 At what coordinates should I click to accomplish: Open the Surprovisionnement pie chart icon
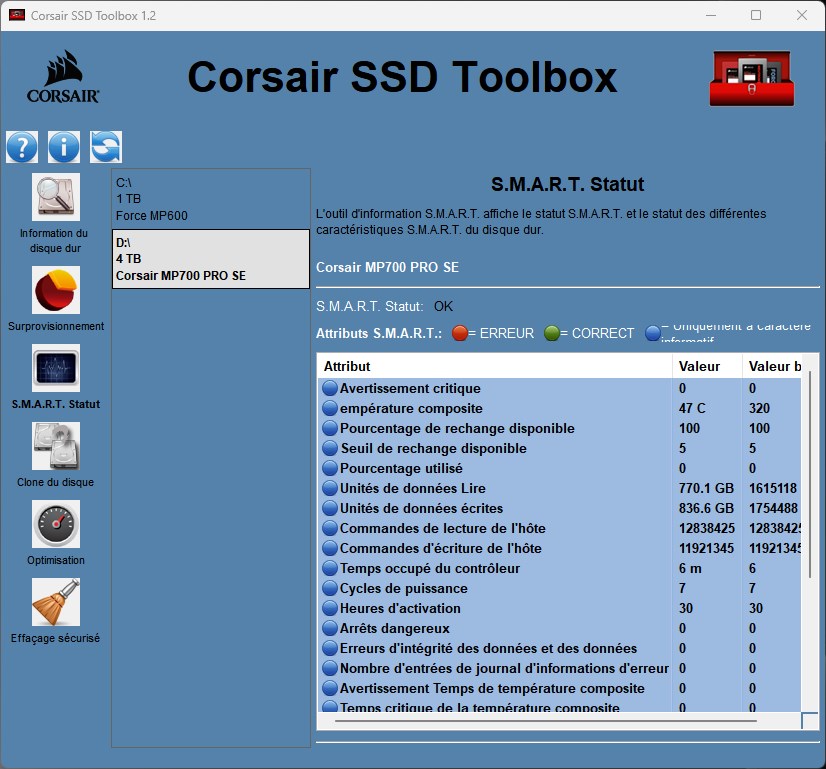56,290
